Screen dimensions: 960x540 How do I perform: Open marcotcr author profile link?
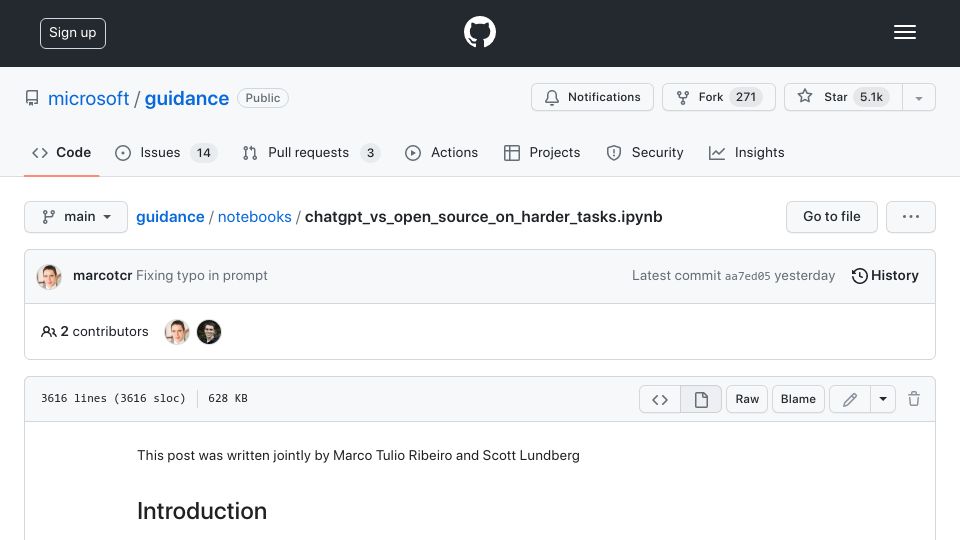click(x=102, y=276)
